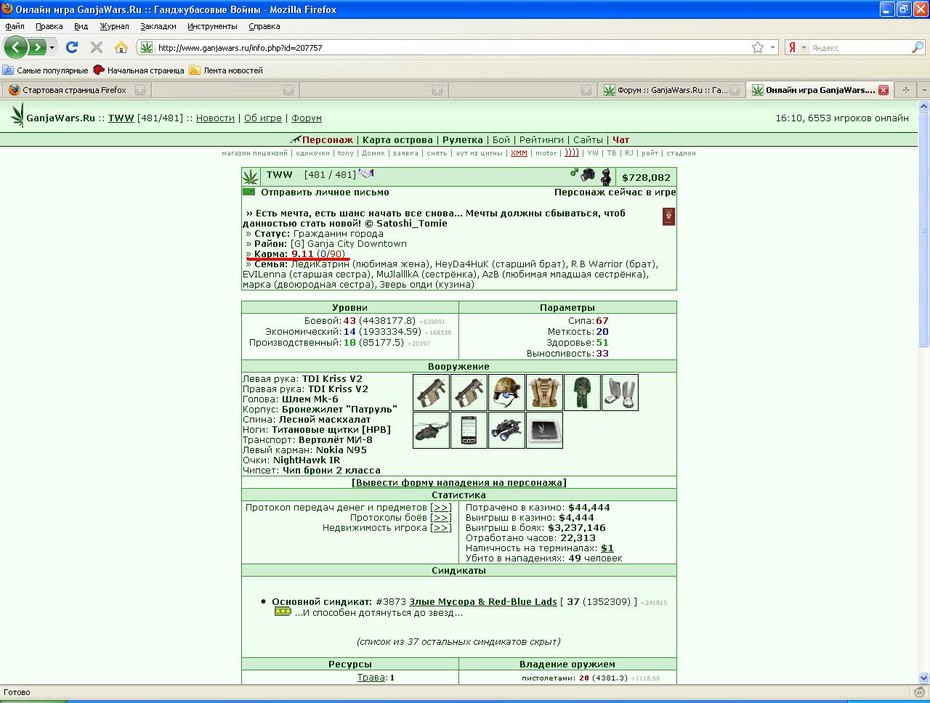
Task: Open syndicate Злые Мусора & Red-Blue Lads
Action: [x=483, y=602]
